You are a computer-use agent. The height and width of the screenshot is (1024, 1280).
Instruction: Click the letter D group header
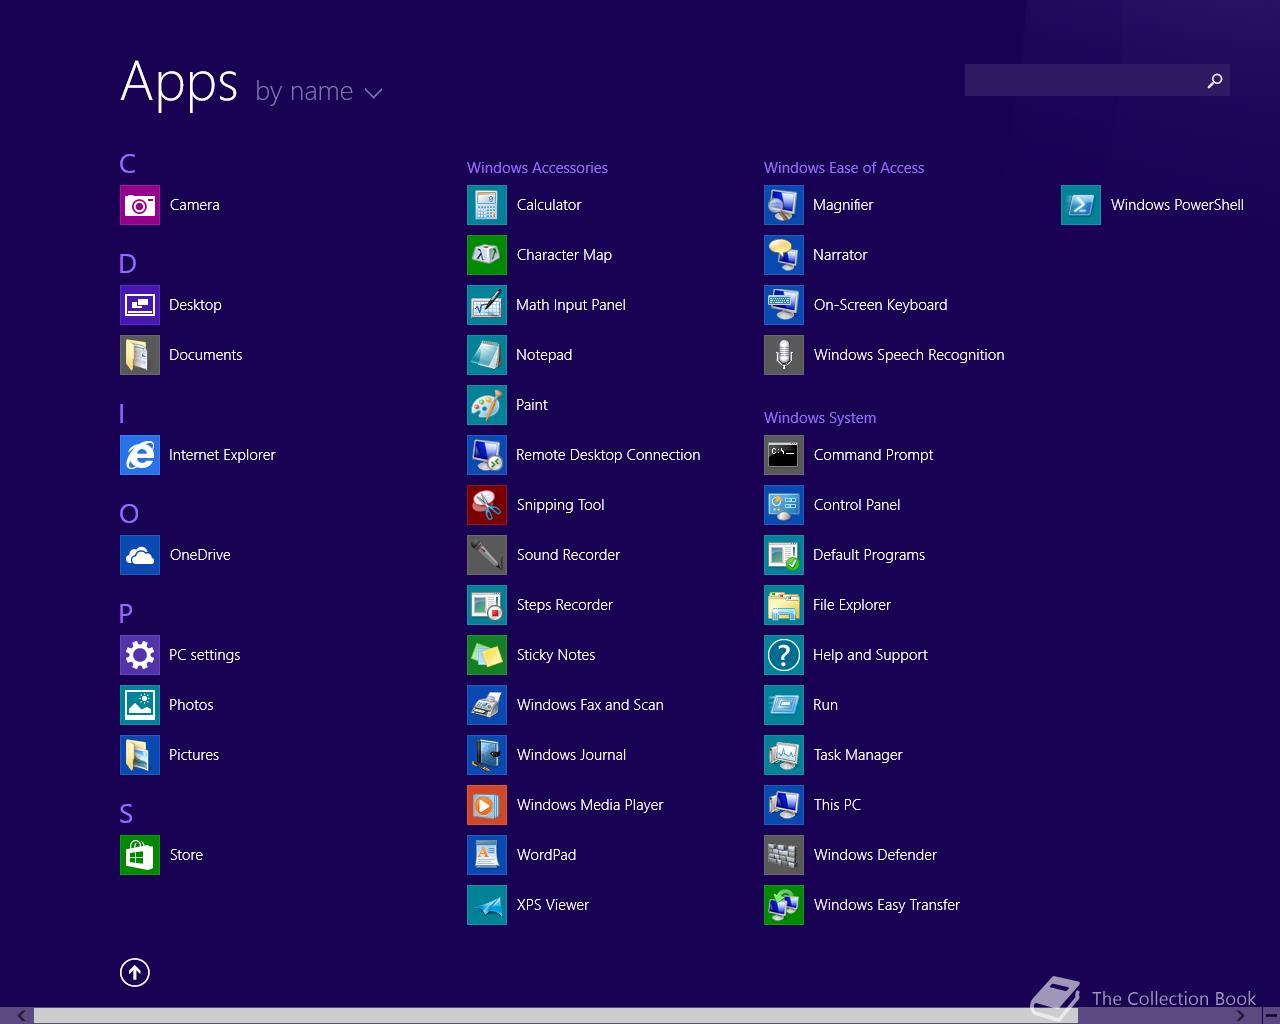(127, 264)
